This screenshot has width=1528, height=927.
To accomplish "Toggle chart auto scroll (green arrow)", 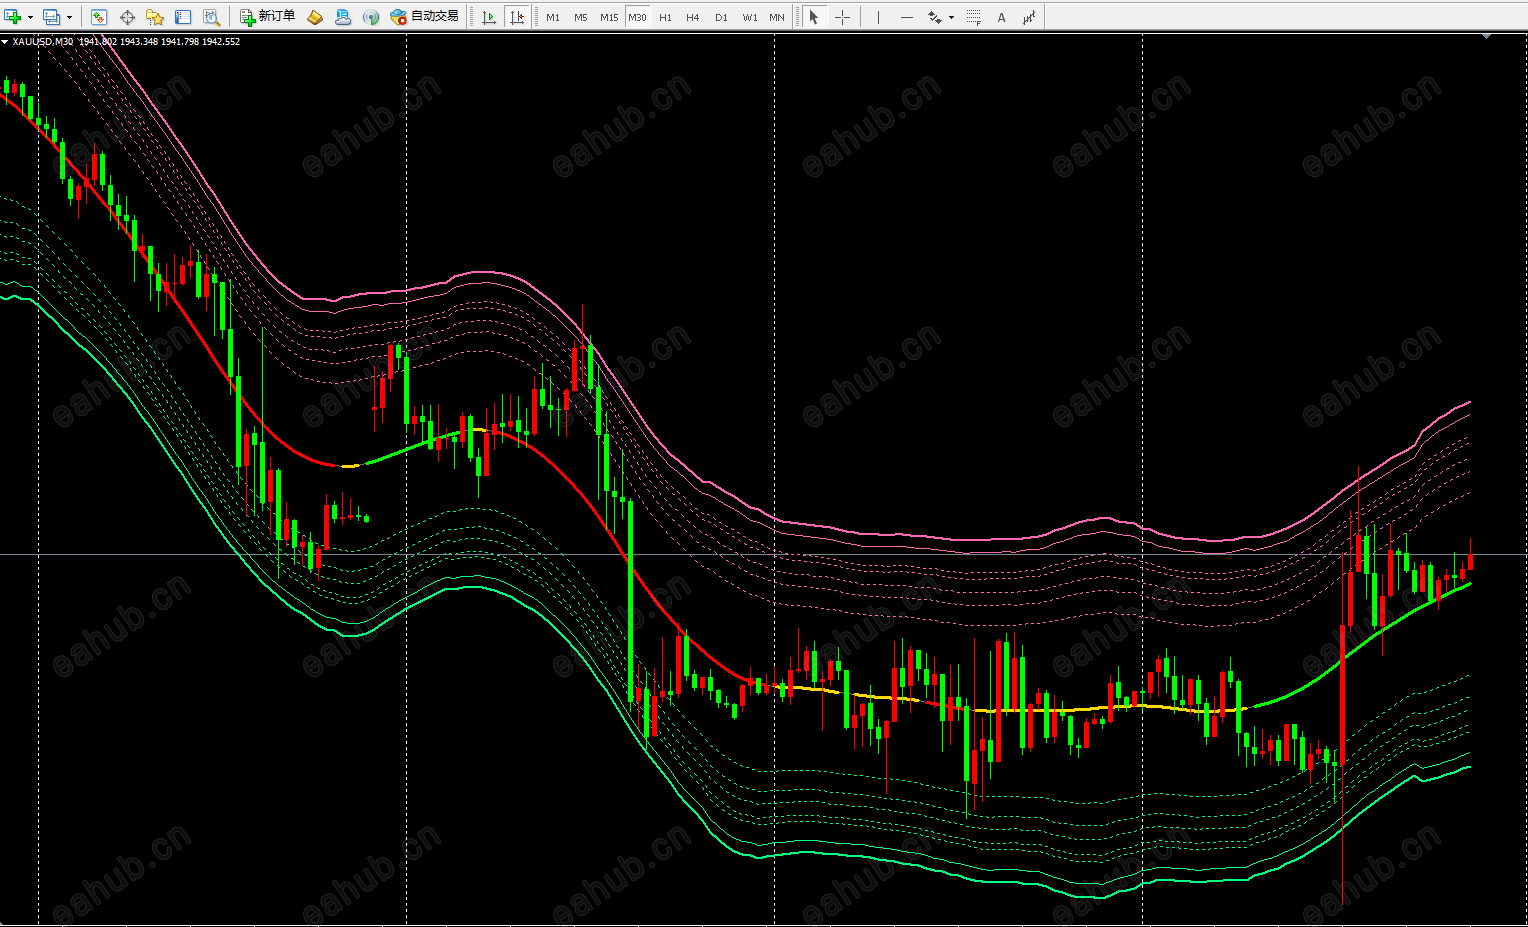I will (x=489, y=17).
